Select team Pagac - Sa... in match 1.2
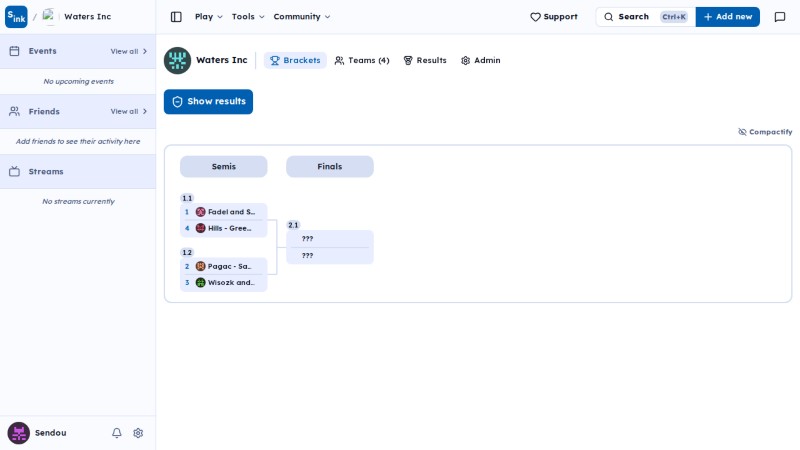Image resolution: width=800 pixels, height=450 pixels. (223, 266)
